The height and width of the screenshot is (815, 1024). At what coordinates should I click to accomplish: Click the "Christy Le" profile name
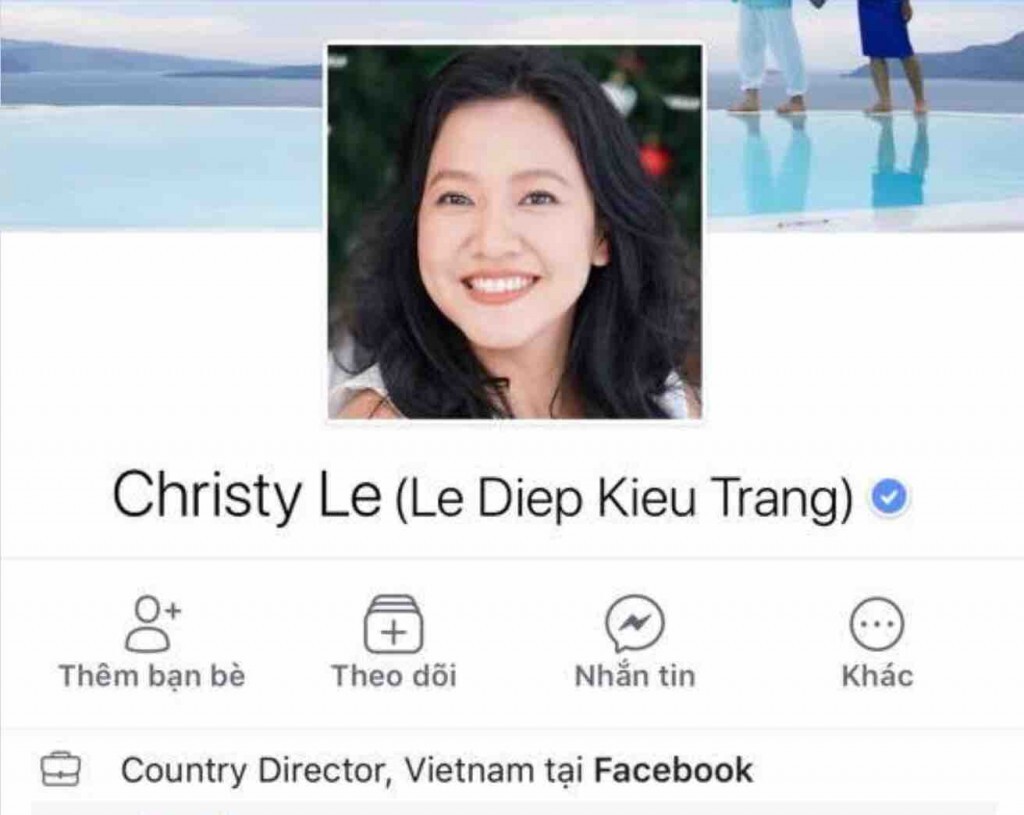247,496
